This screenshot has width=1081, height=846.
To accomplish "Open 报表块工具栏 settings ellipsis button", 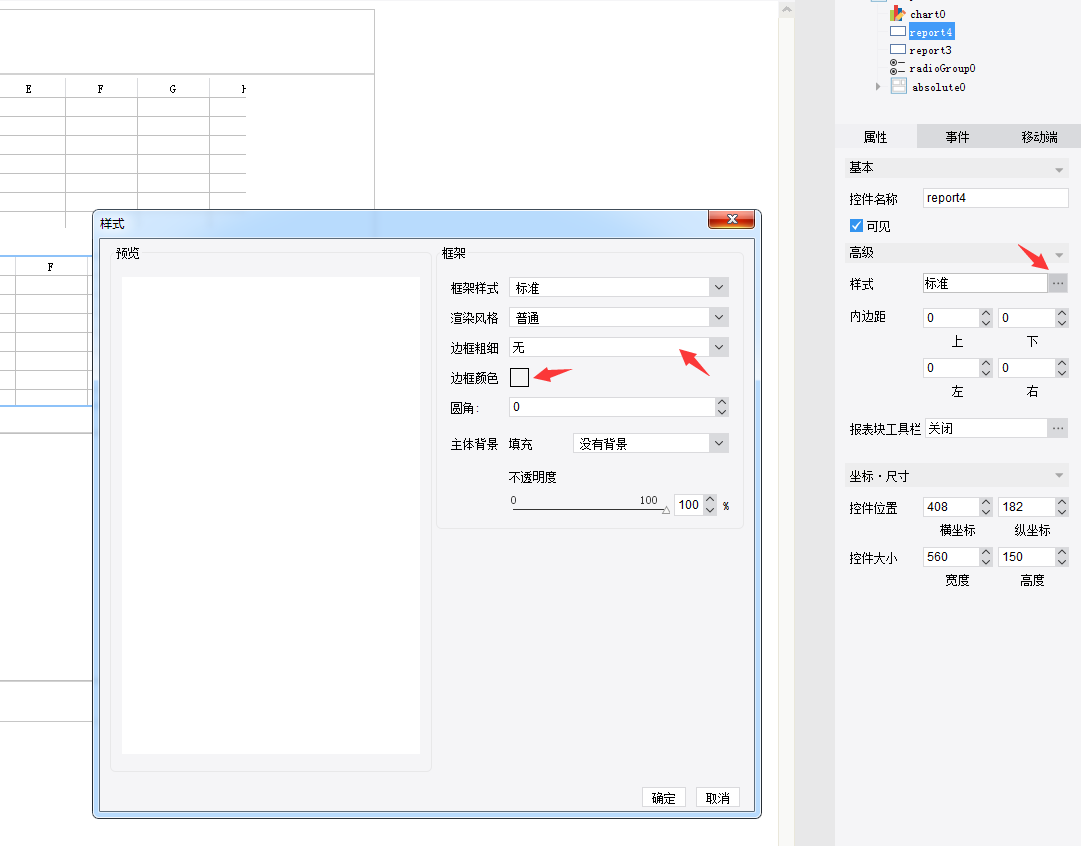I will [x=1058, y=428].
